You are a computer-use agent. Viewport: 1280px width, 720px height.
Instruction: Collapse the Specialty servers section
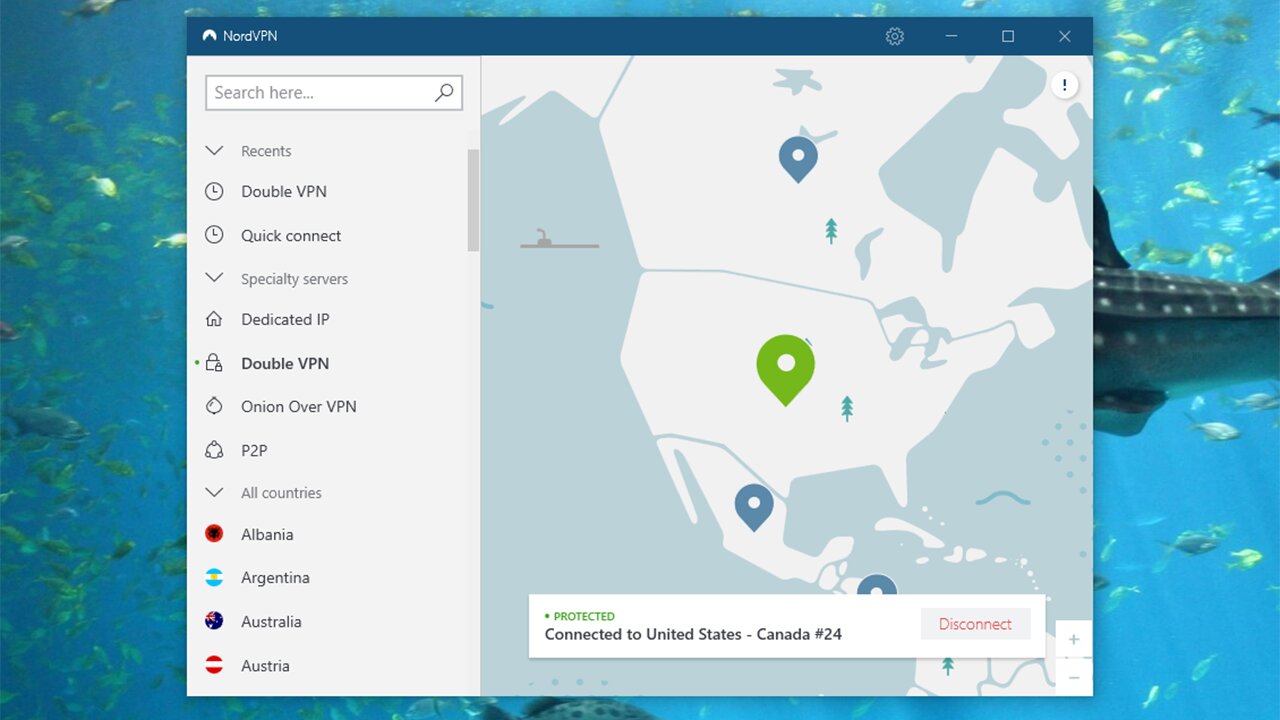tap(214, 279)
